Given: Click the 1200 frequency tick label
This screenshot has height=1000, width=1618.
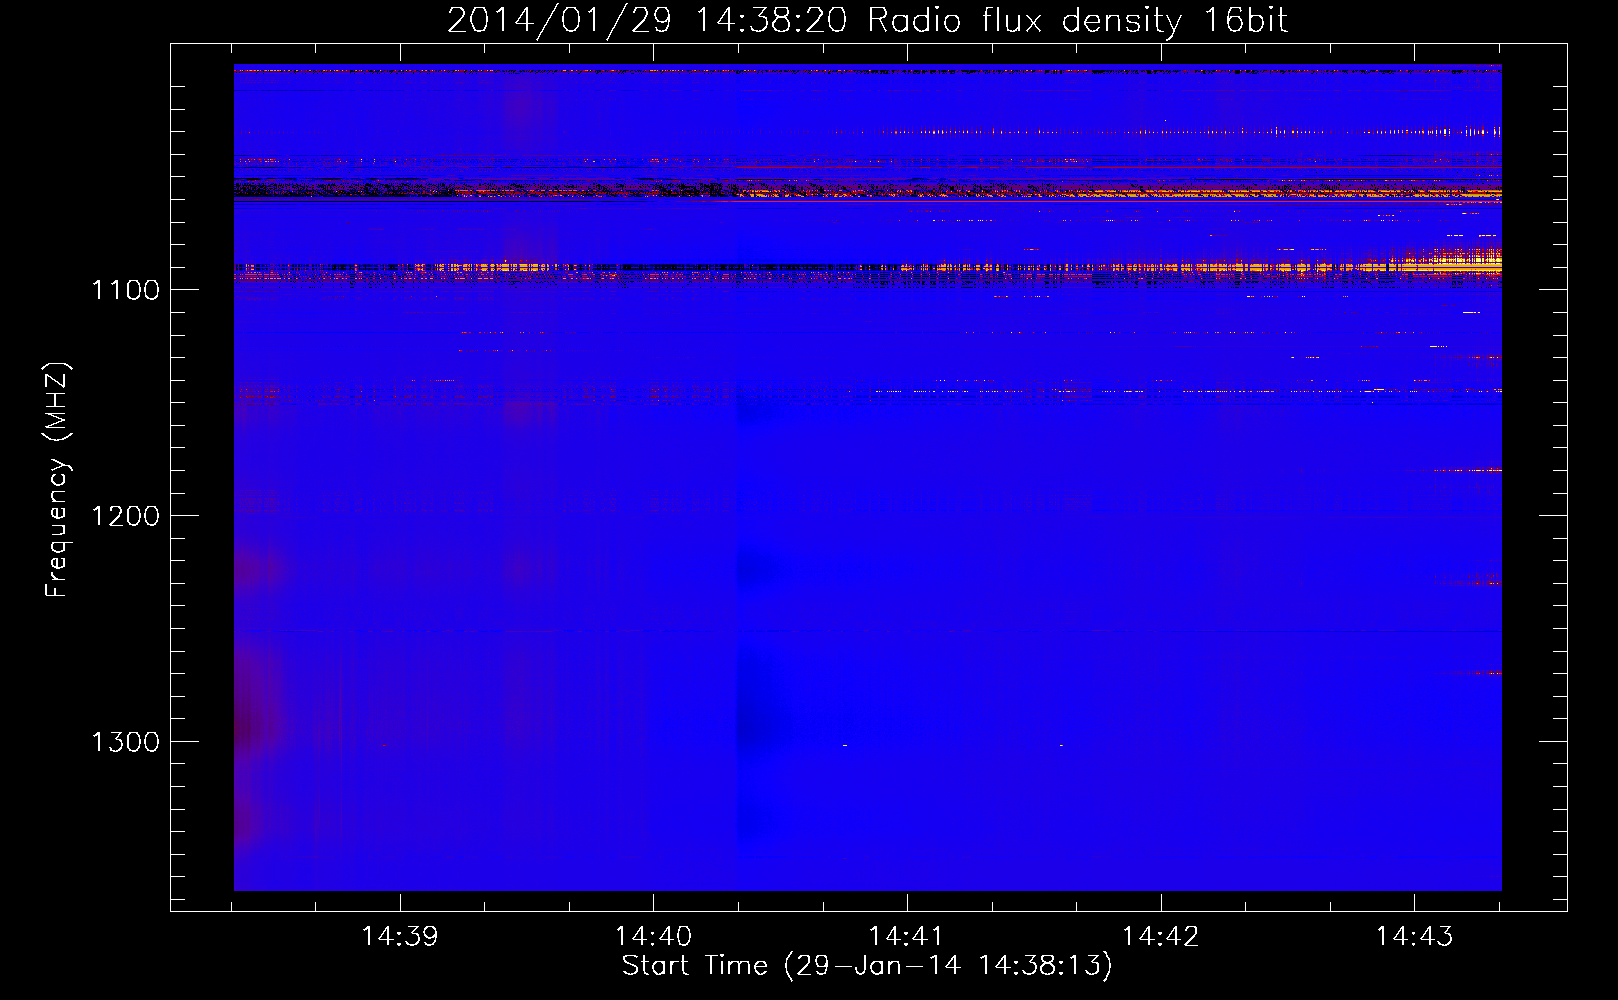Looking at the screenshot, I should tap(125, 516).
